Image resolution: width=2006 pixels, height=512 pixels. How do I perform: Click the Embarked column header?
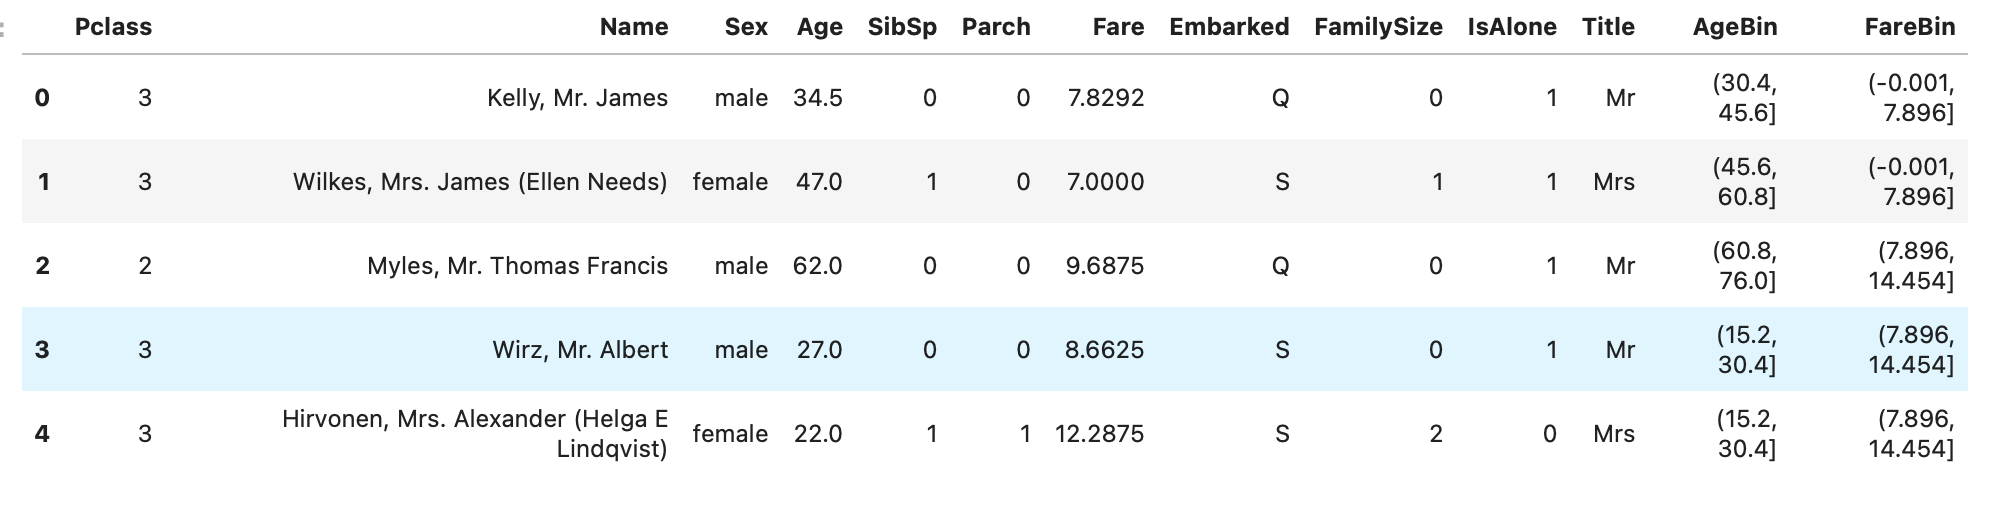(x=1229, y=27)
